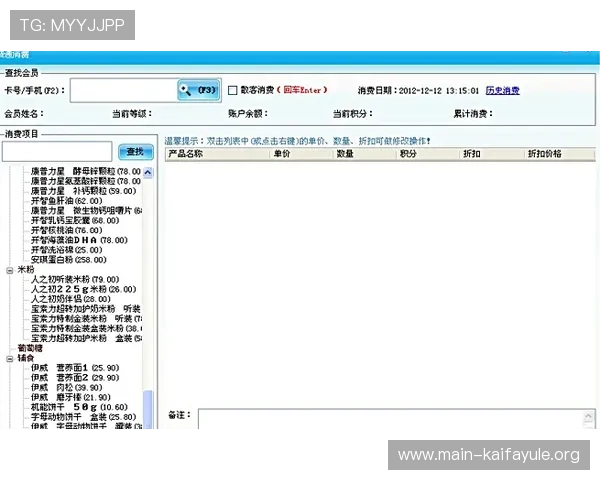Select 宝素力特制金装米粉 听装
Image resolution: width=600 pixels, height=480 pixels.
[86, 318]
